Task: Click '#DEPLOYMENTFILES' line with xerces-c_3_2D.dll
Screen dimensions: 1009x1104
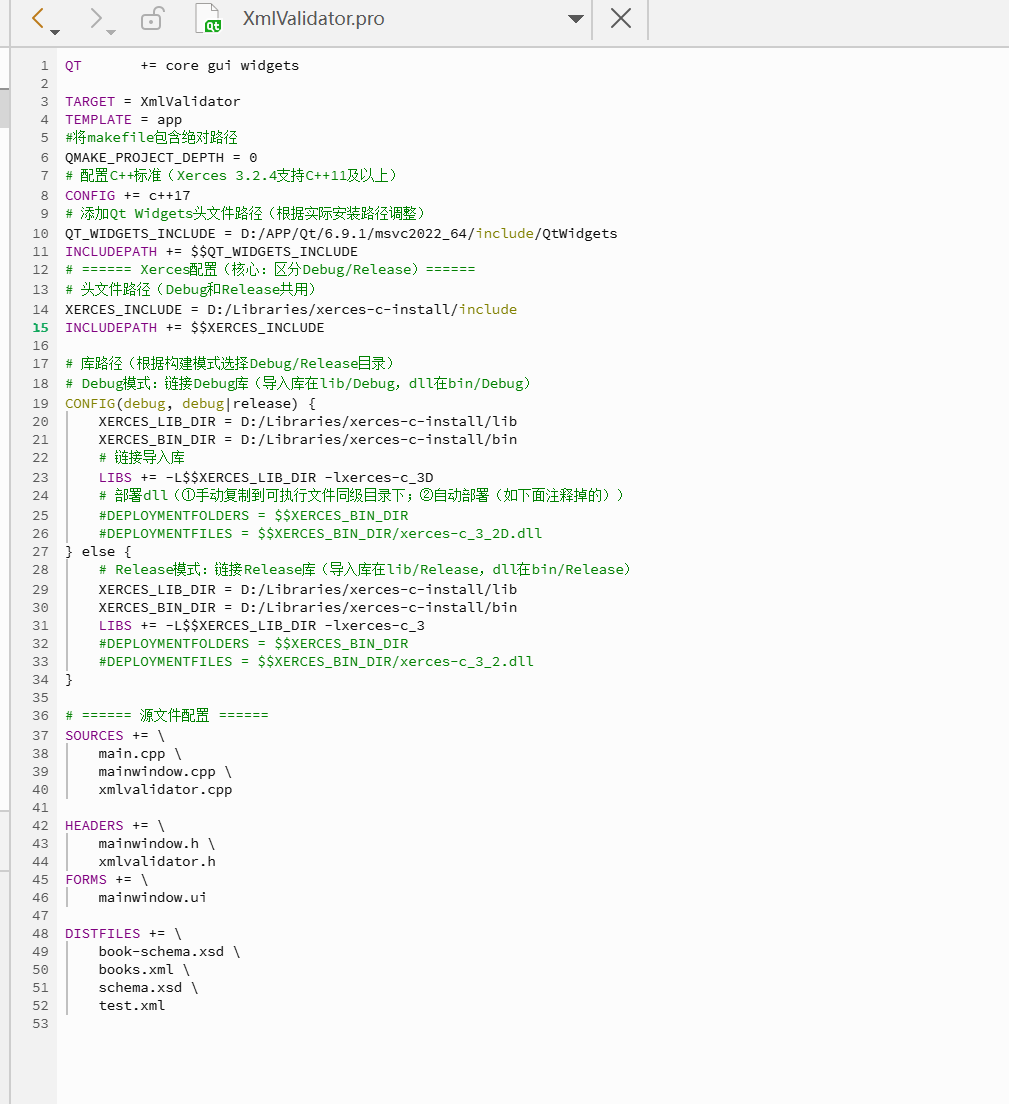Action: 320,534
